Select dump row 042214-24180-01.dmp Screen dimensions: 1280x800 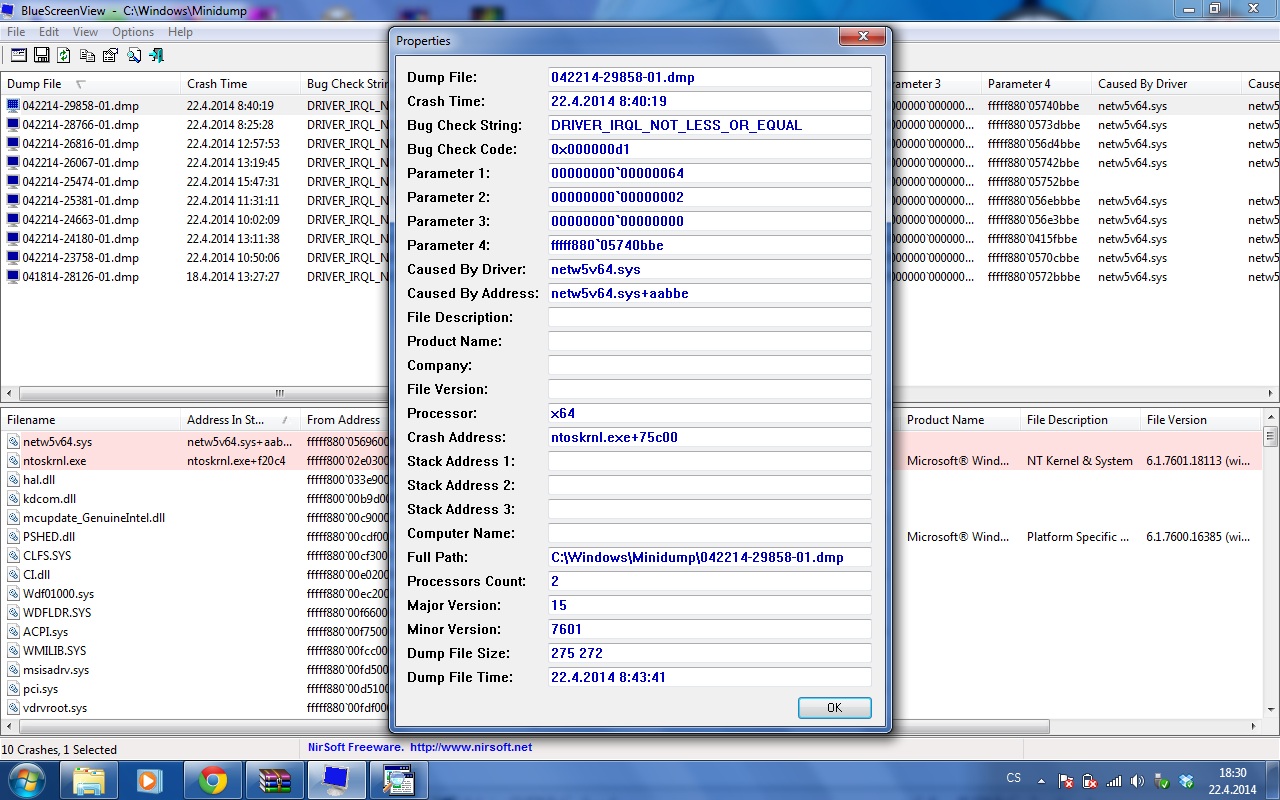pyautogui.click(x=80, y=239)
